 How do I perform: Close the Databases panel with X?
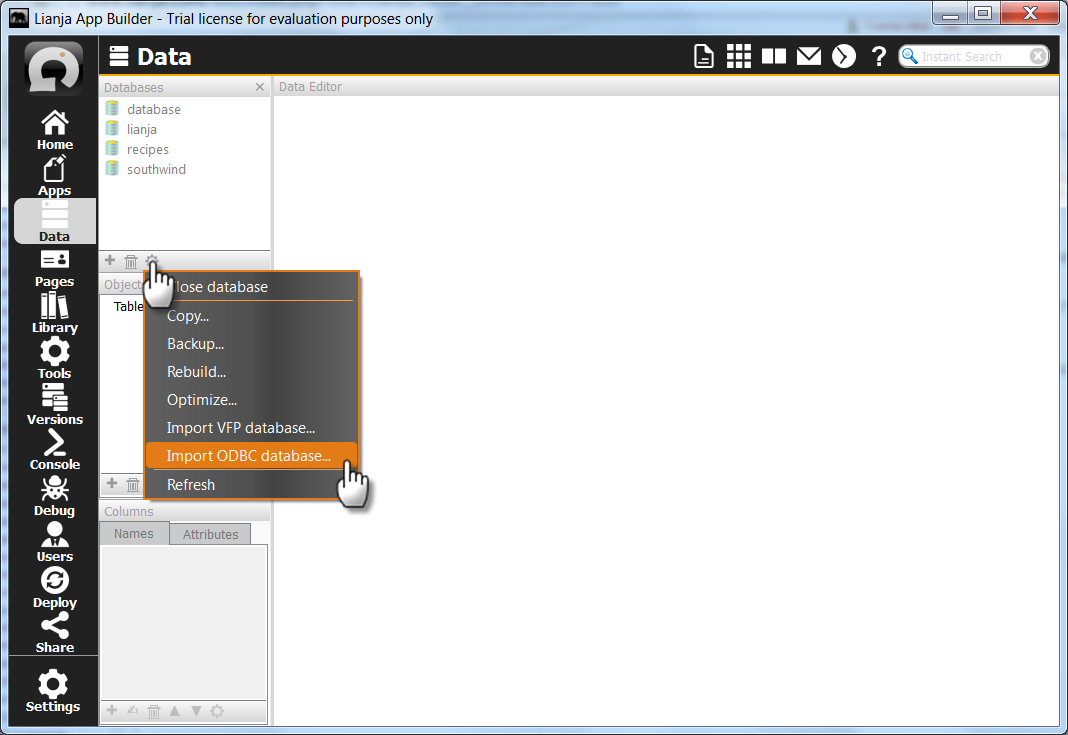point(260,88)
